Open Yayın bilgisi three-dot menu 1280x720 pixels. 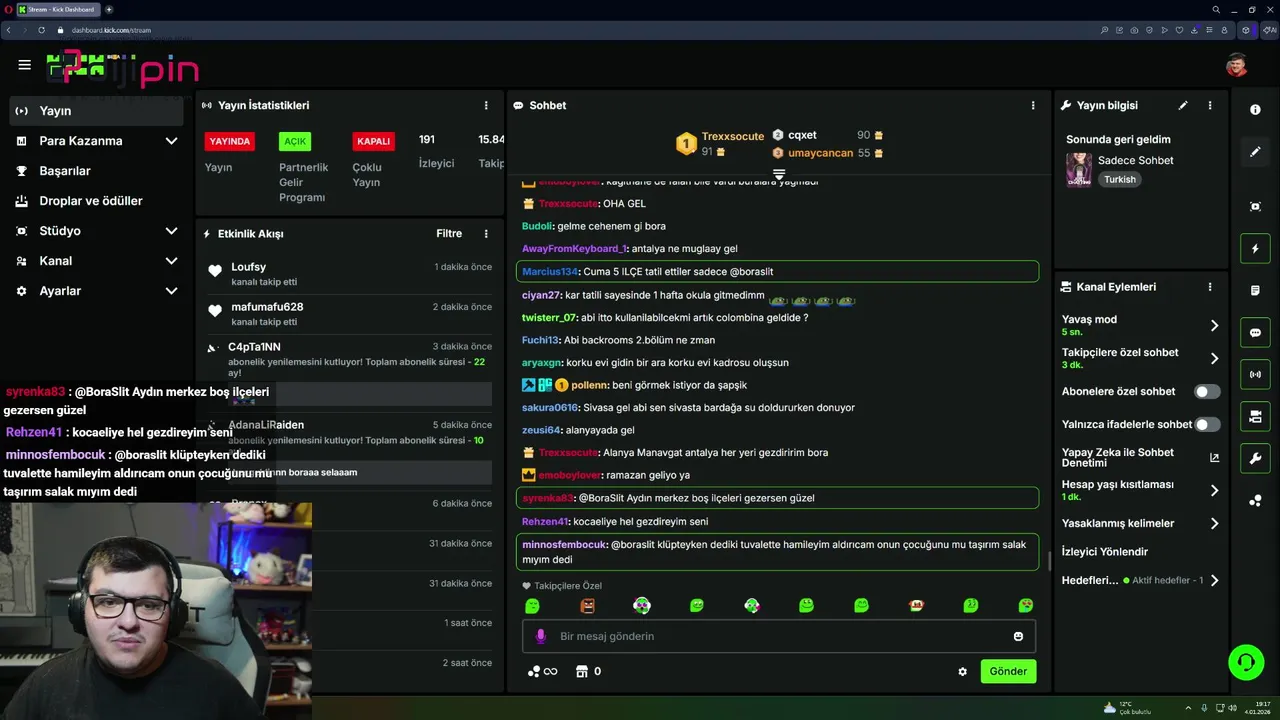1210,105
